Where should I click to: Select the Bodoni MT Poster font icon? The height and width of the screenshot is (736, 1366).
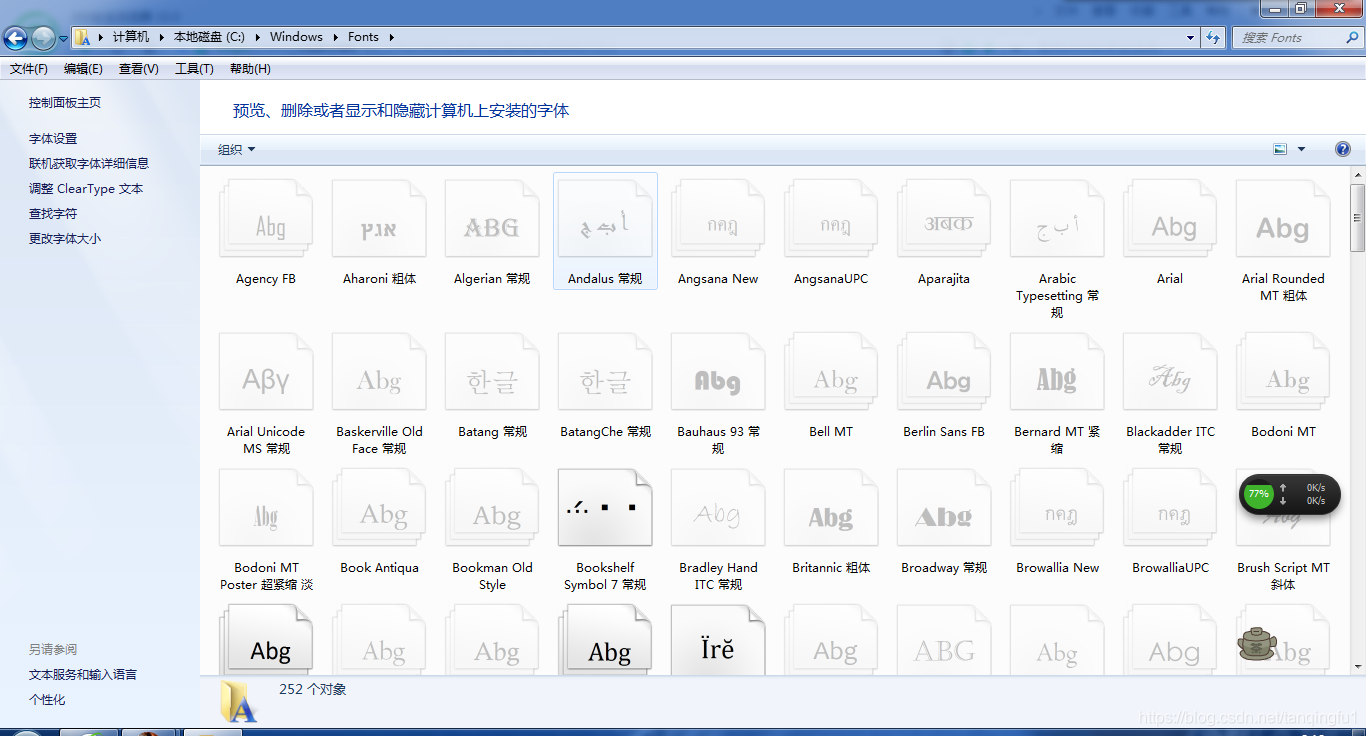coord(266,509)
